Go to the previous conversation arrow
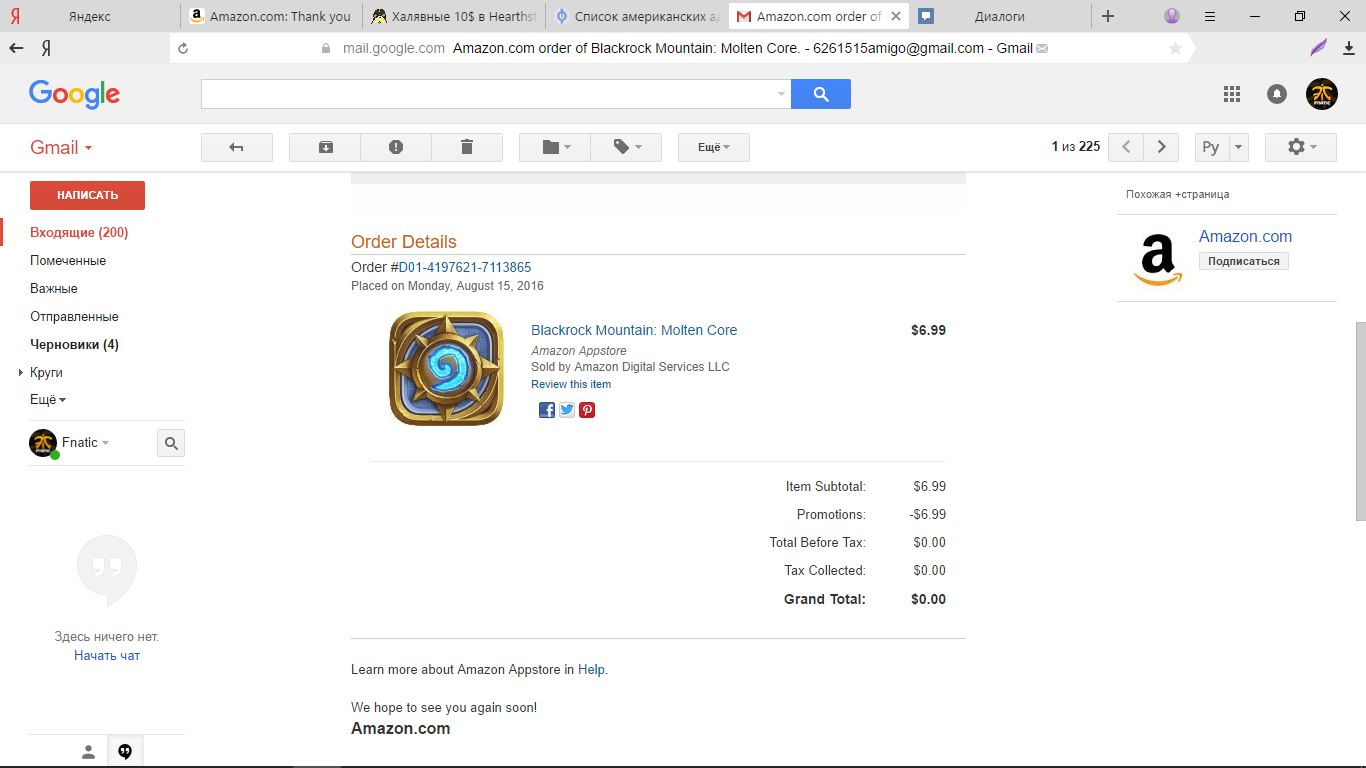Image resolution: width=1366 pixels, height=768 pixels. point(1127,147)
